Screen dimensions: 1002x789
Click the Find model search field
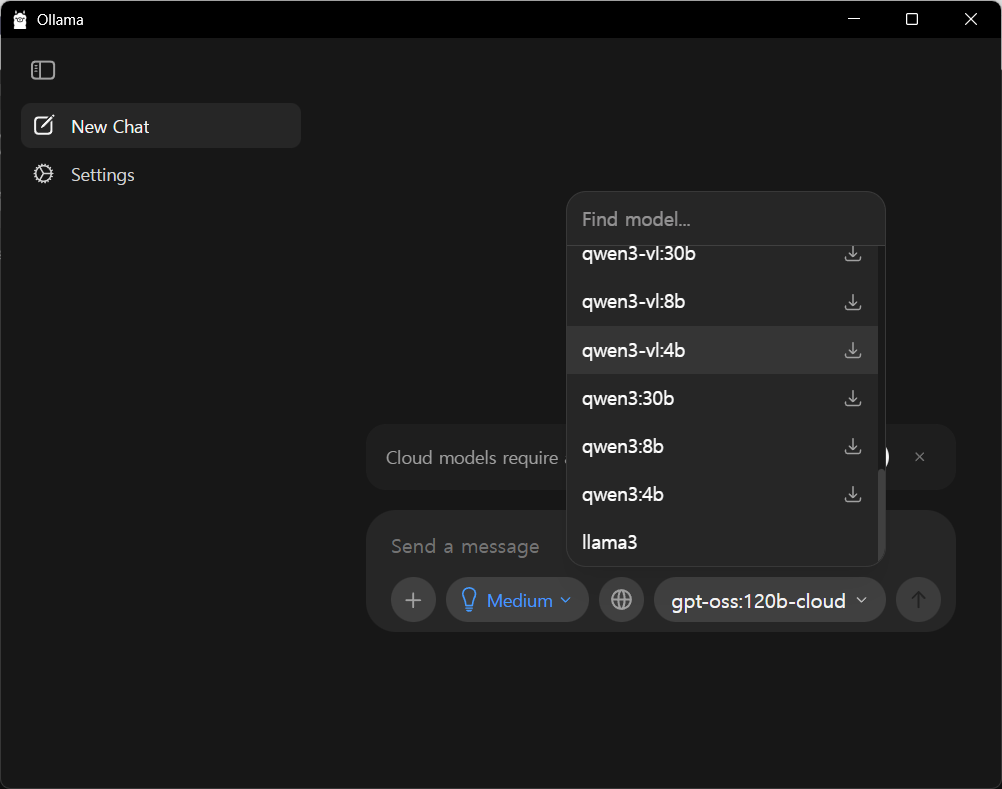pyautogui.click(x=725, y=219)
